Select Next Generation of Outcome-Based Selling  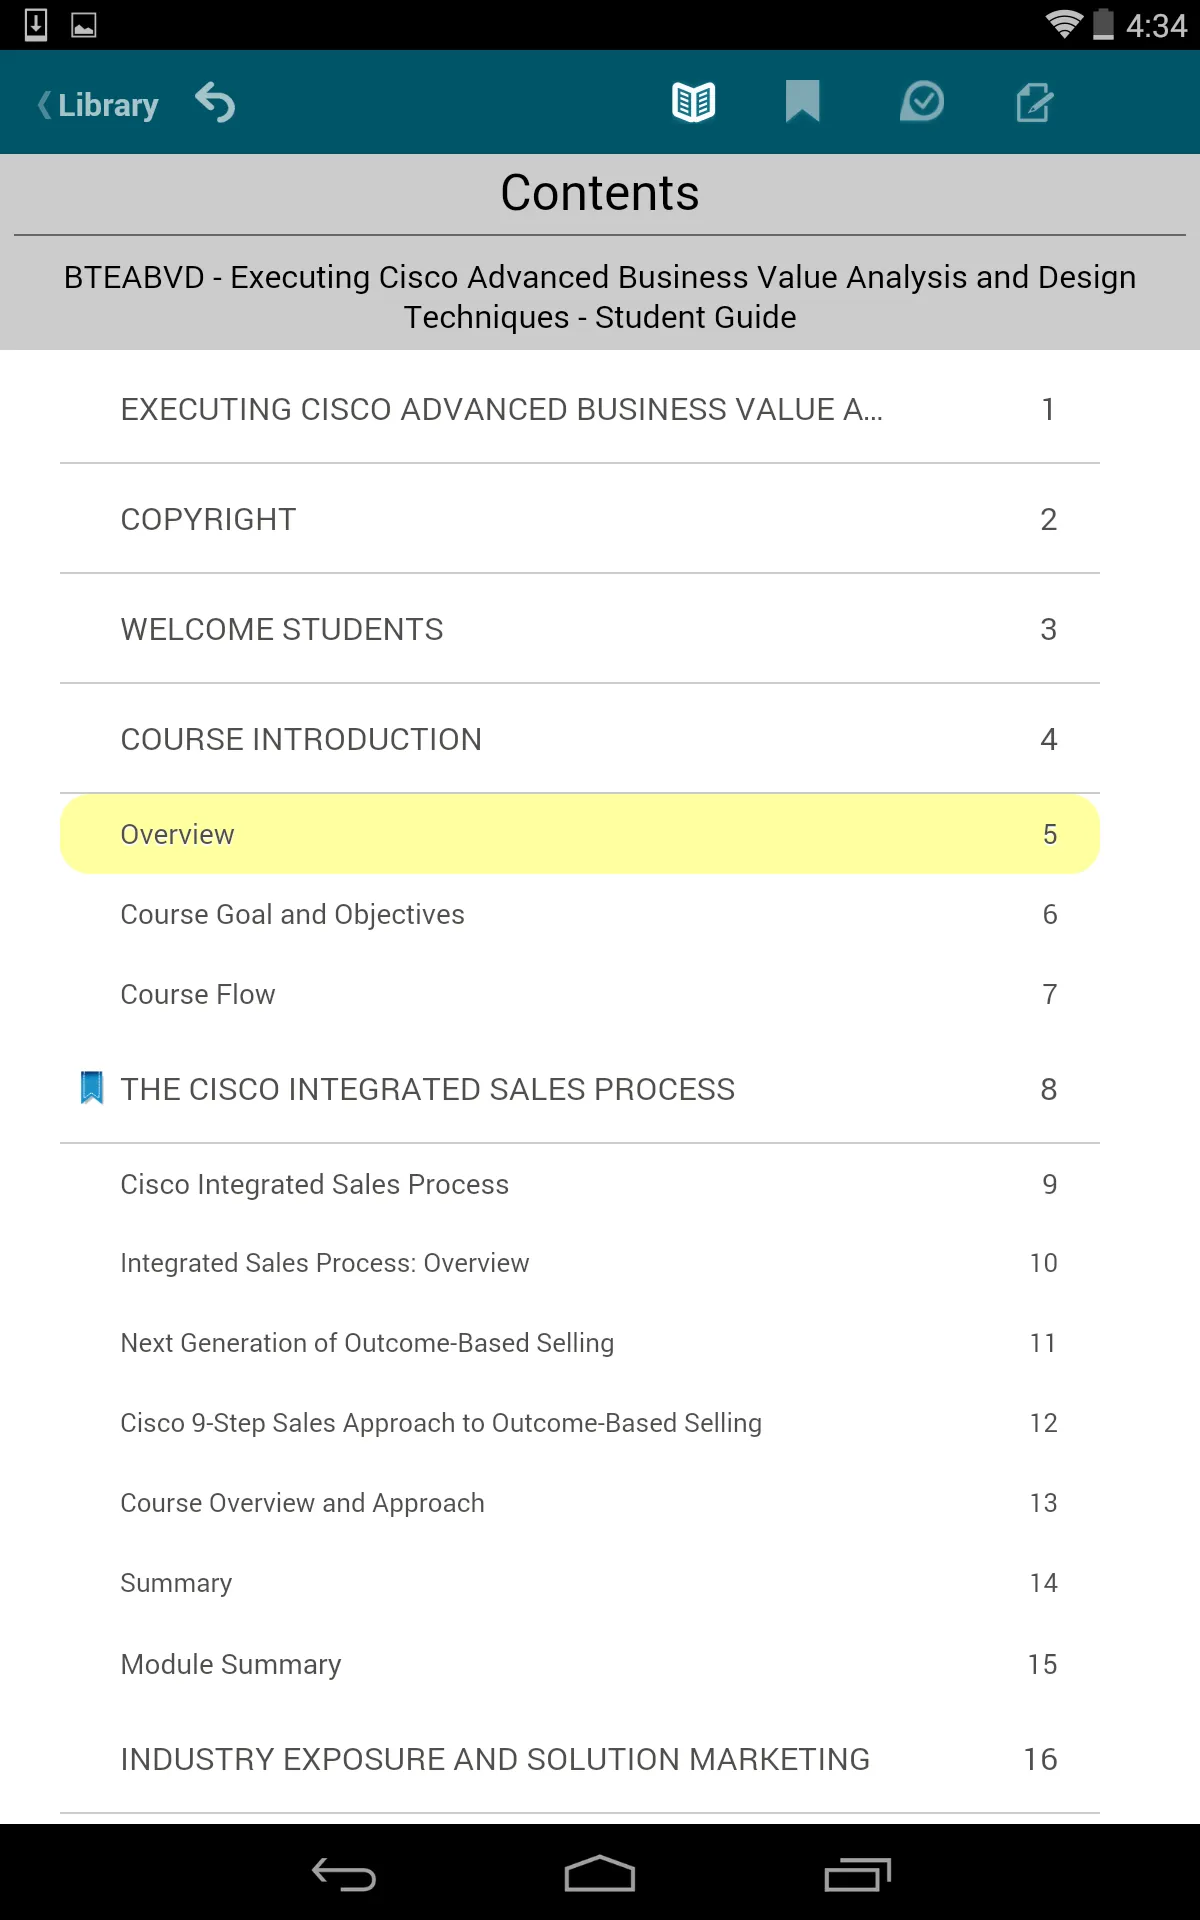click(x=580, y=1343)
